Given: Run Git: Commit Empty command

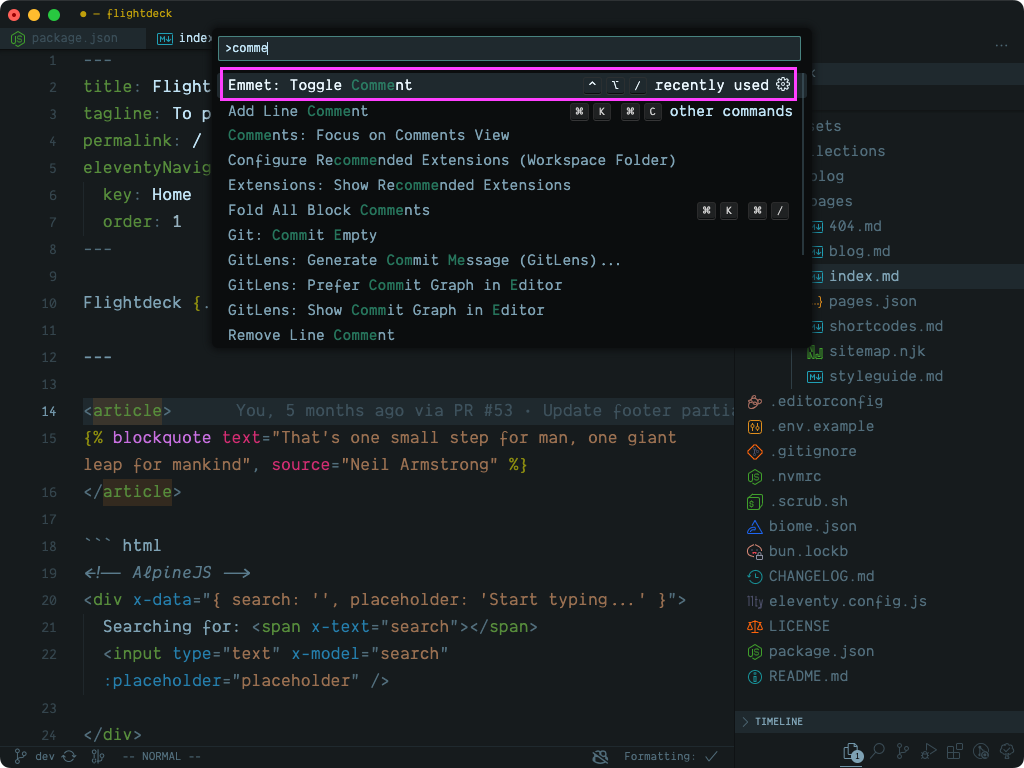Looking at the screenshot, I should click(509, 235).
